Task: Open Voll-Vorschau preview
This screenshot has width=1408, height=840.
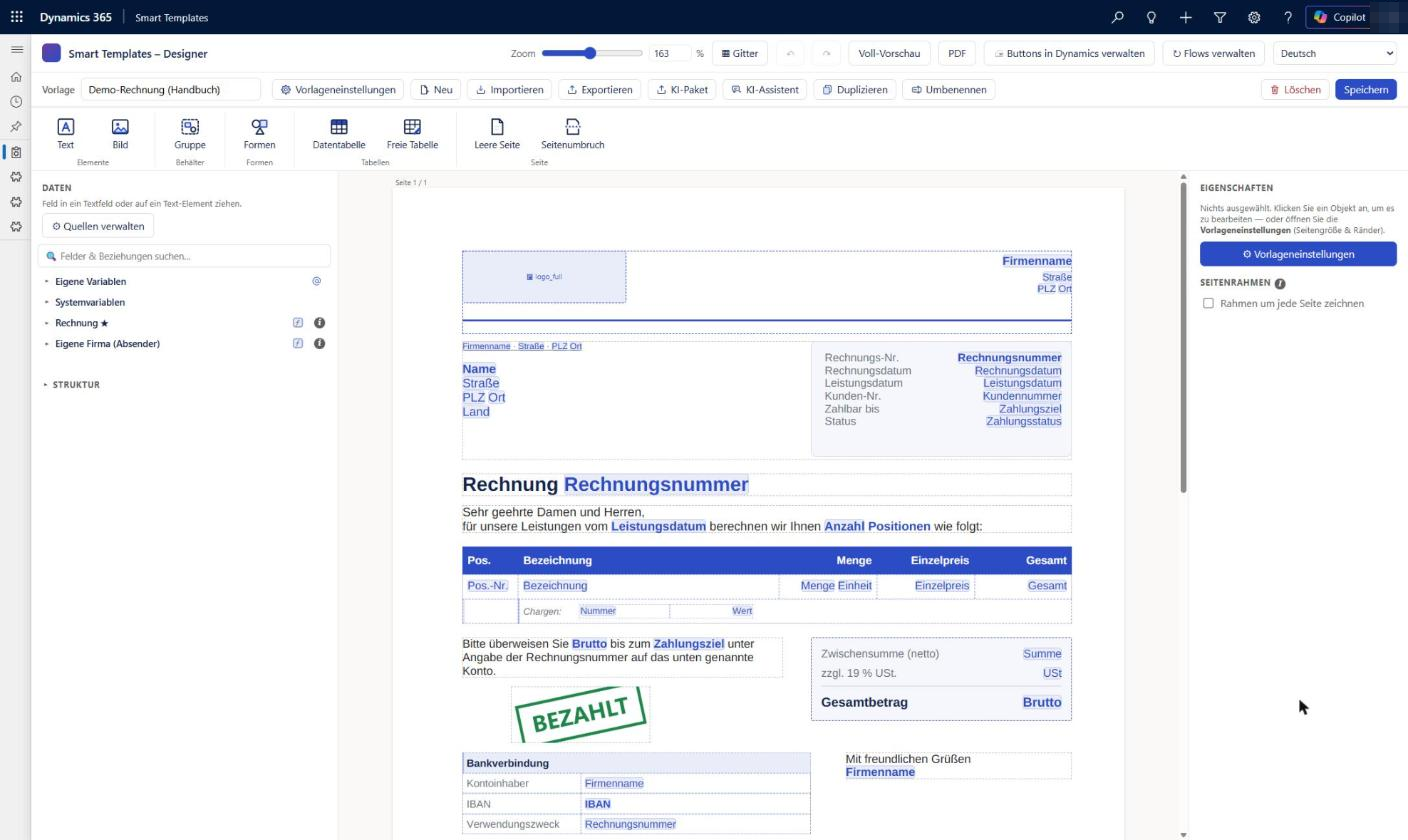Action: coord(889,53)
